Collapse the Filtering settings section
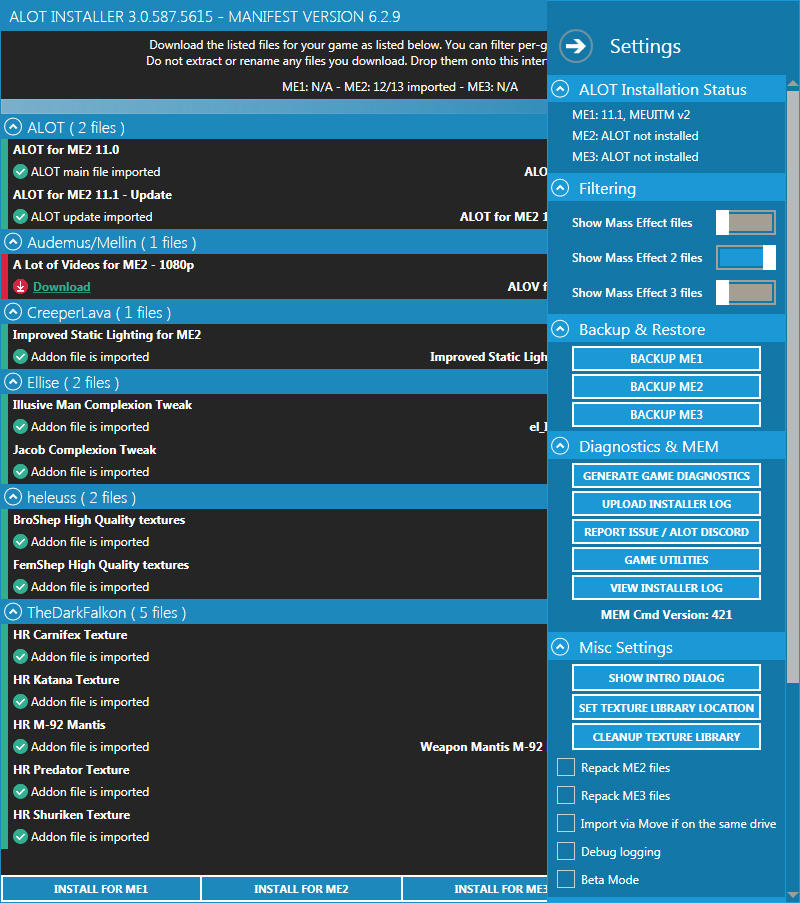The width and height of the screenshot is (800, 903). pyautogui.click(x=560, y=188)
